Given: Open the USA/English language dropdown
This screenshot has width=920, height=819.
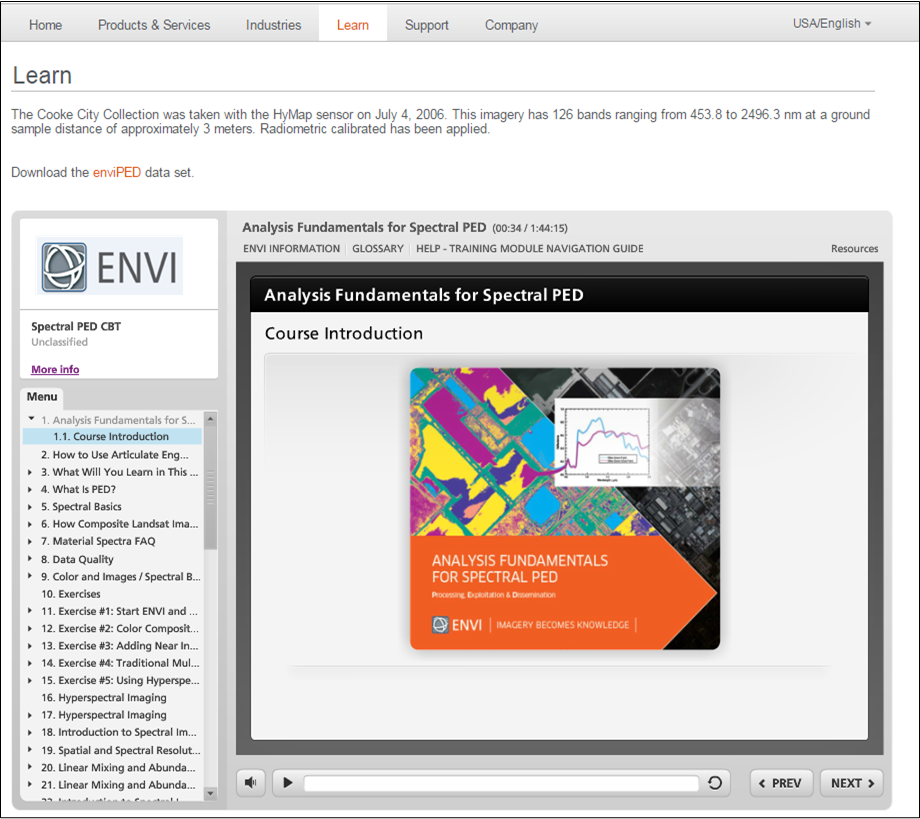Looking at the screenshot, I should (831, 24).
